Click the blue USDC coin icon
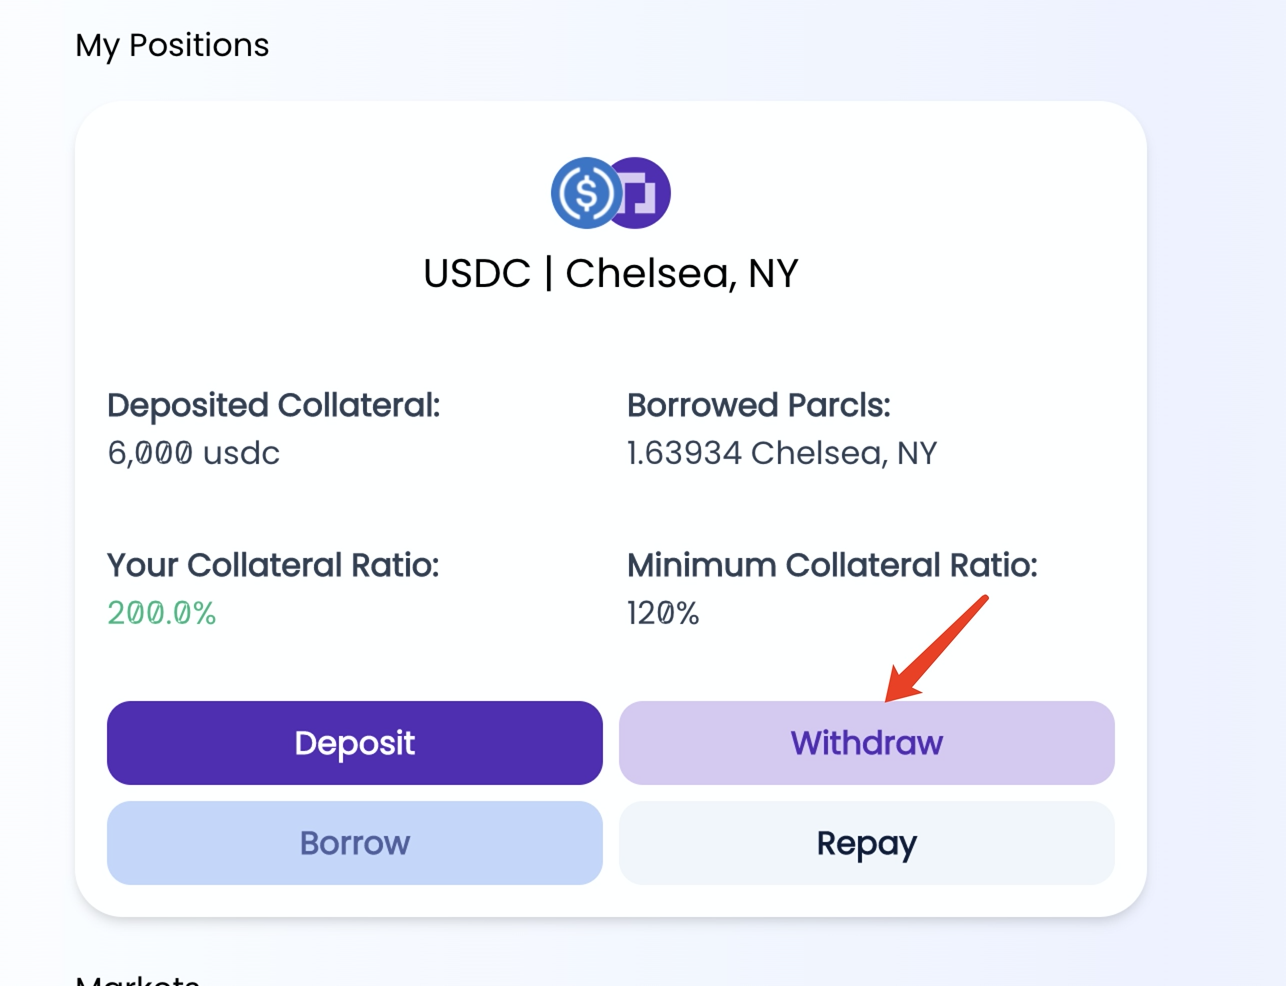This screenshot has width=1286, height=986. [x=585, y=193]
